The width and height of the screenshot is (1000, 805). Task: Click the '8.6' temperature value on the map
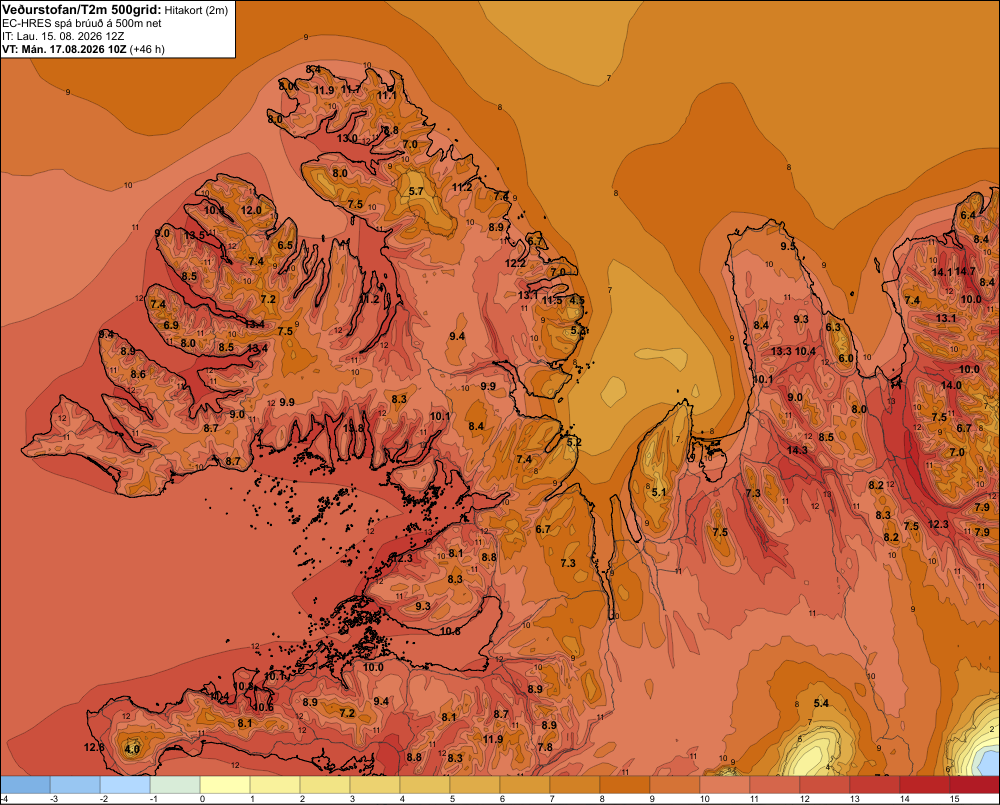pos(138,374)
